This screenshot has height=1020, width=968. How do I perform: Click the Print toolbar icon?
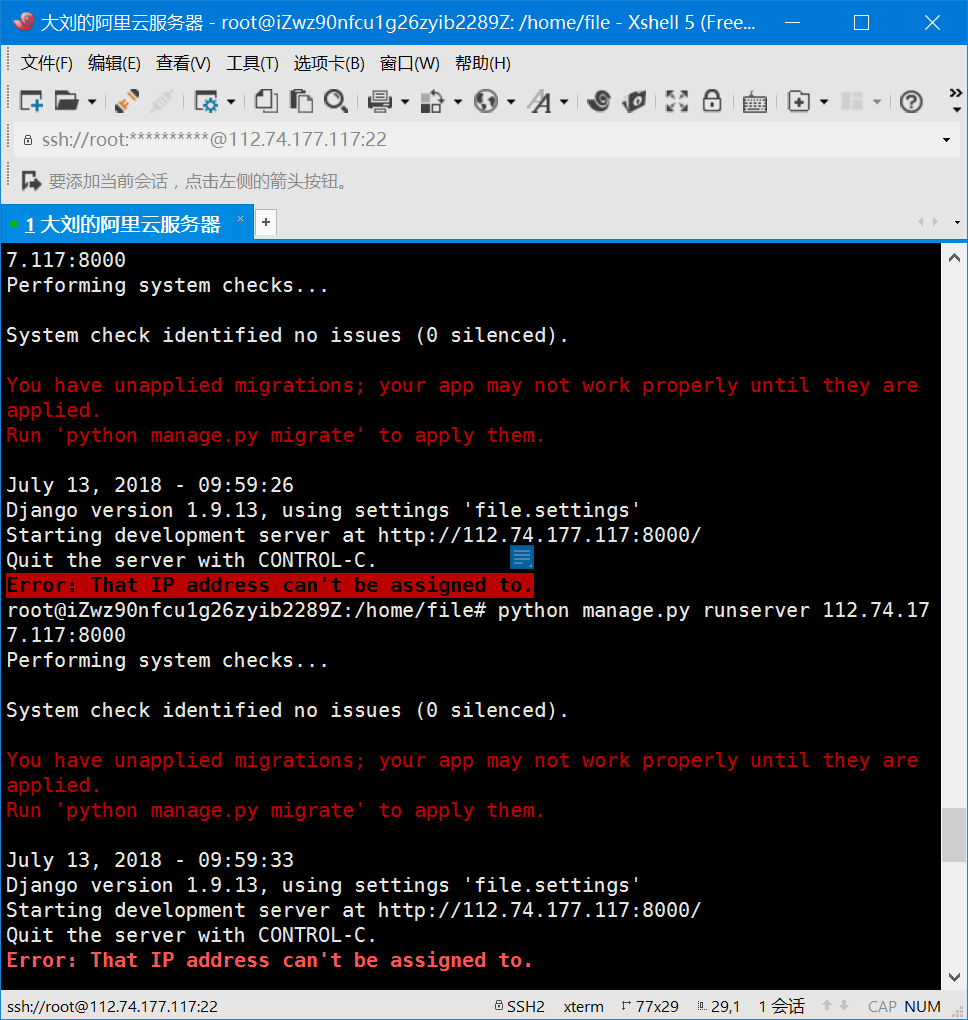(x=380, y=101)
